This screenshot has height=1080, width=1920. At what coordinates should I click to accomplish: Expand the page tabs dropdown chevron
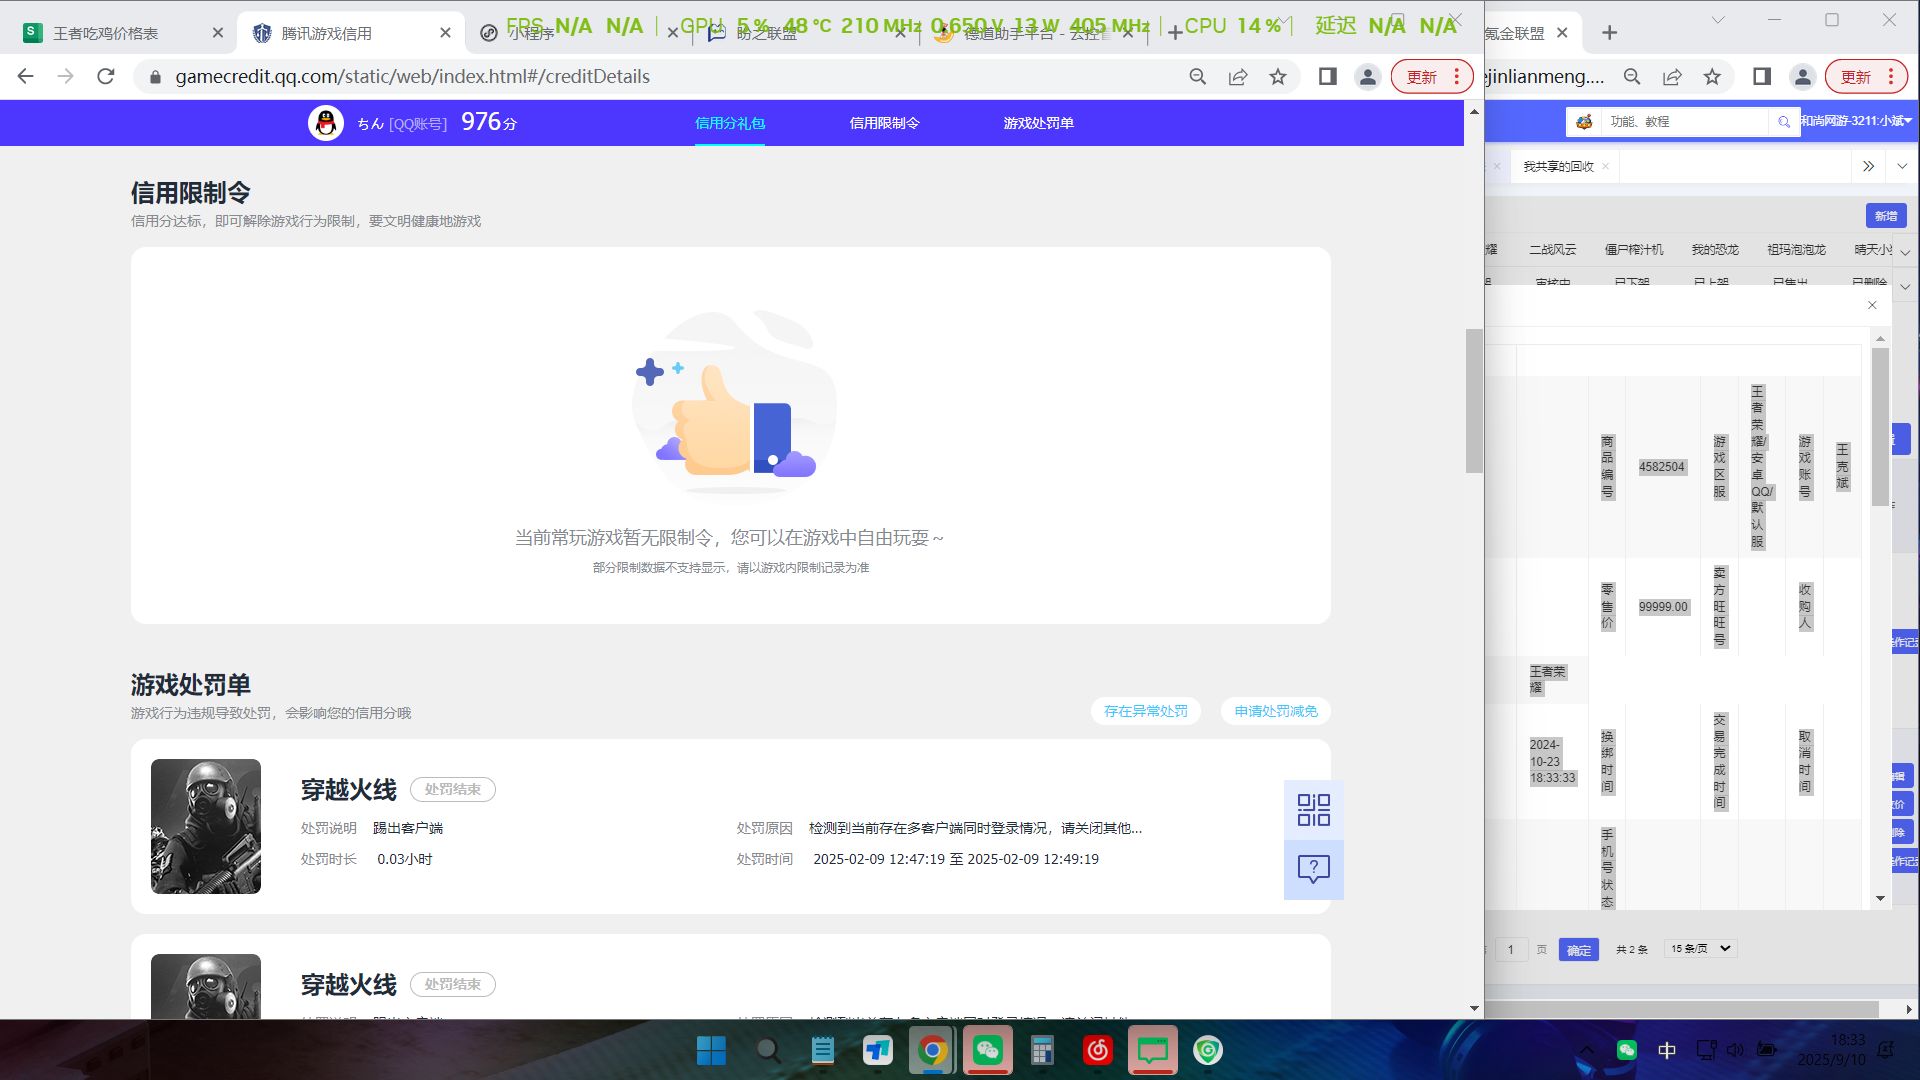(1902, 166)
